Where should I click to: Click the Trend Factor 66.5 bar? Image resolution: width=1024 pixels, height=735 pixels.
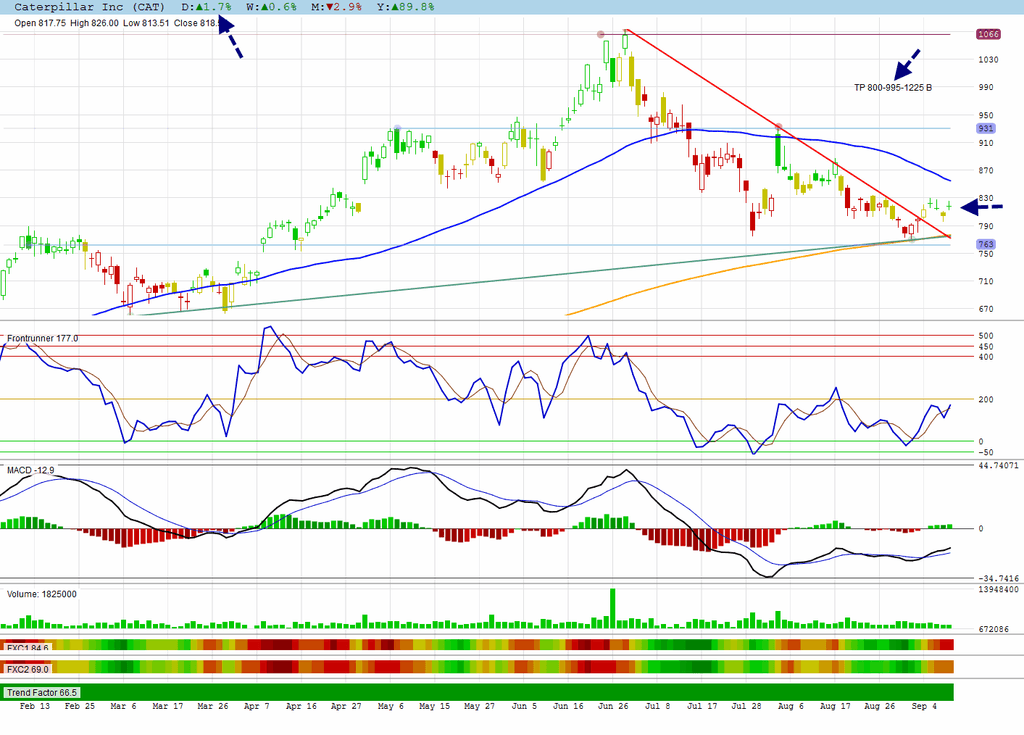477,693
